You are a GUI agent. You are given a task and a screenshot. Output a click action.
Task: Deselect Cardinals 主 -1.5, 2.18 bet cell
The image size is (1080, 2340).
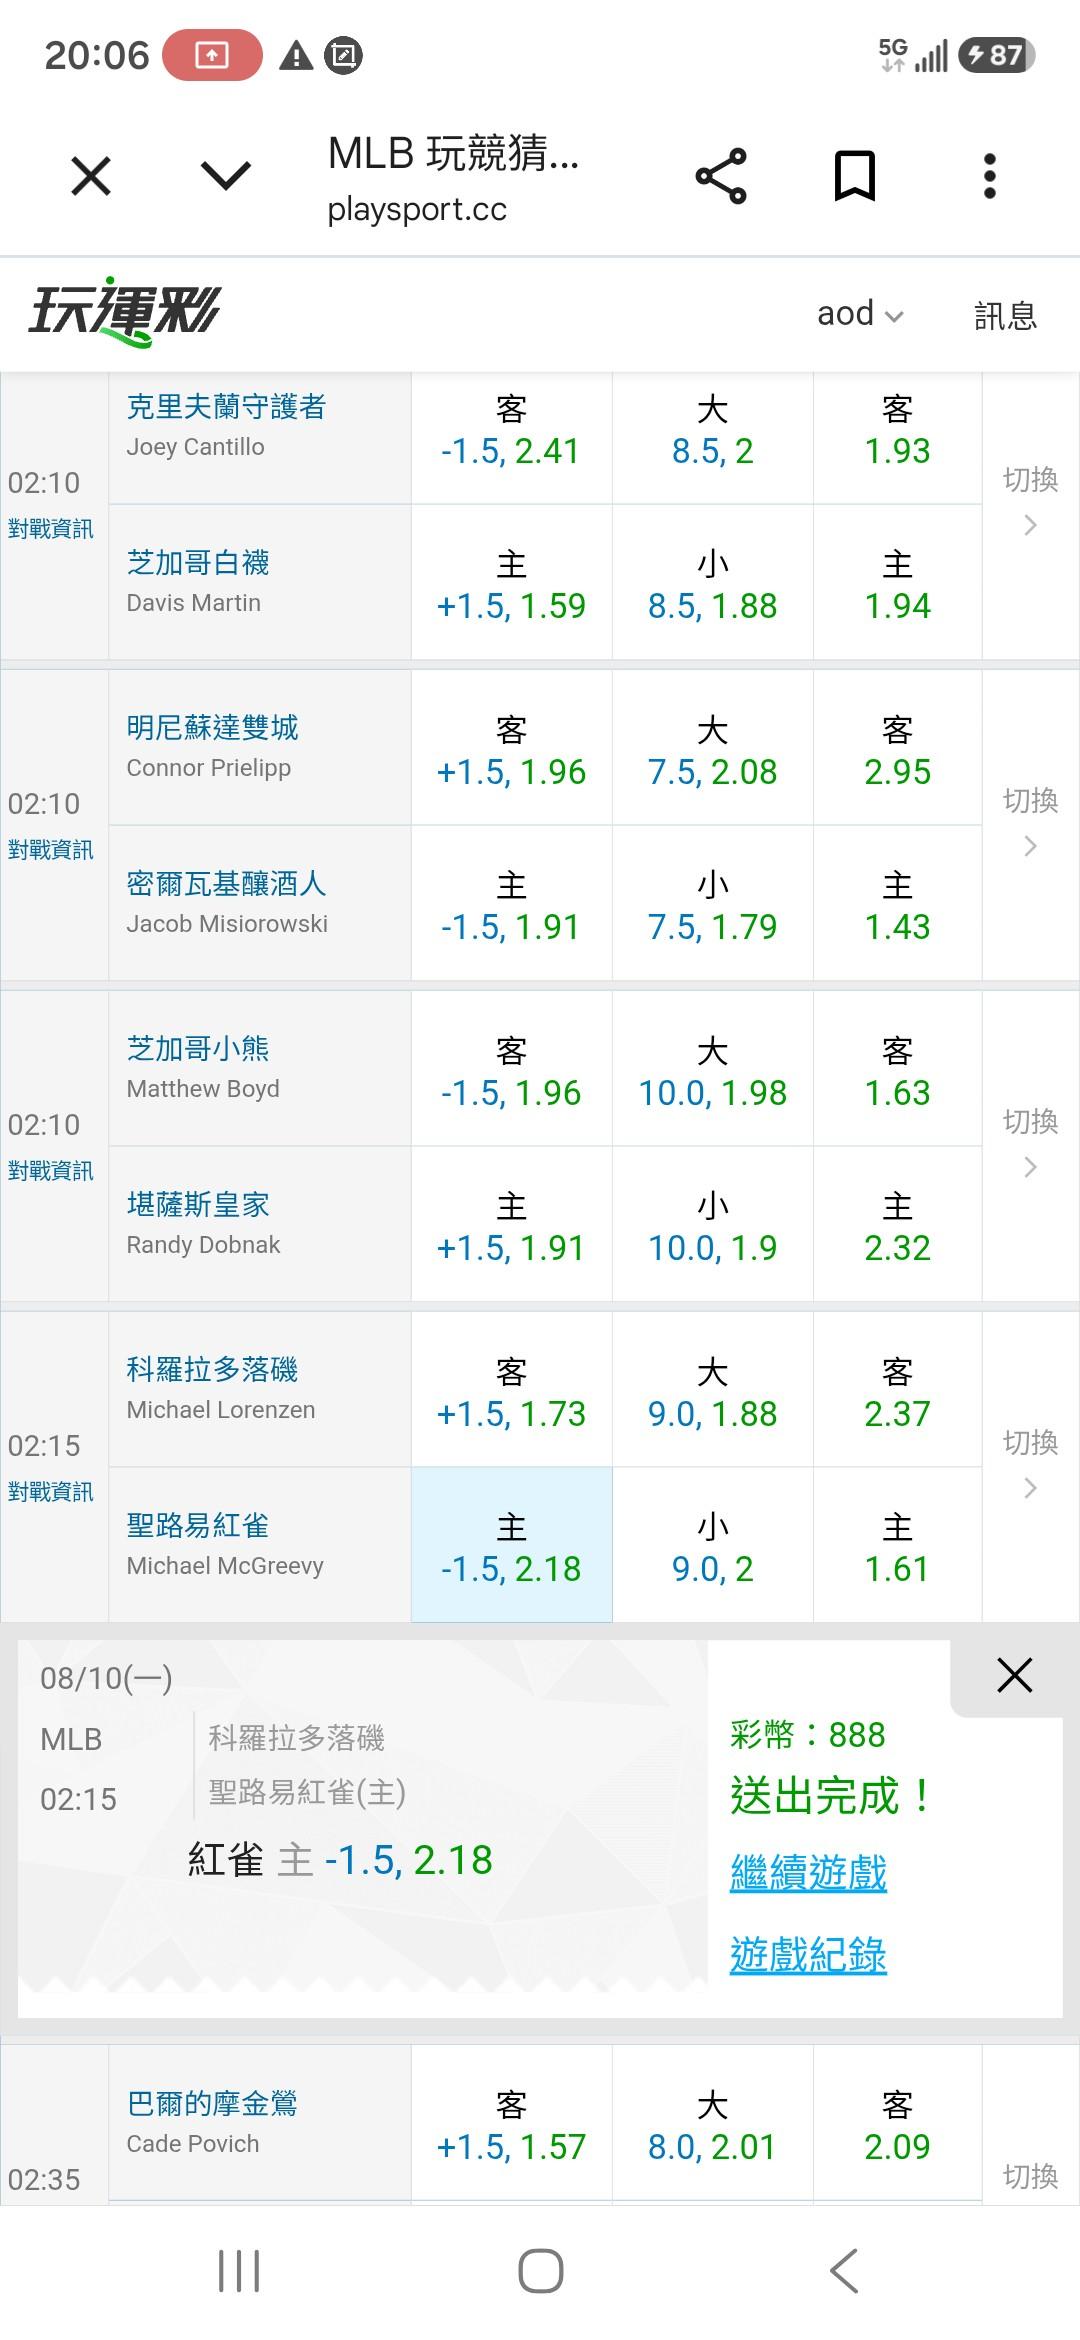511,1545
